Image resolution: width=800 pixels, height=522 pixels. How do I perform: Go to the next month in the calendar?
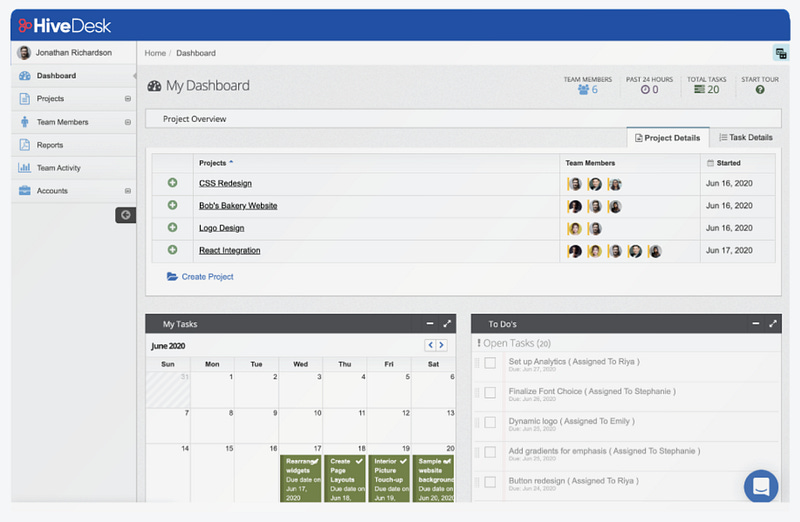(441, 345)
